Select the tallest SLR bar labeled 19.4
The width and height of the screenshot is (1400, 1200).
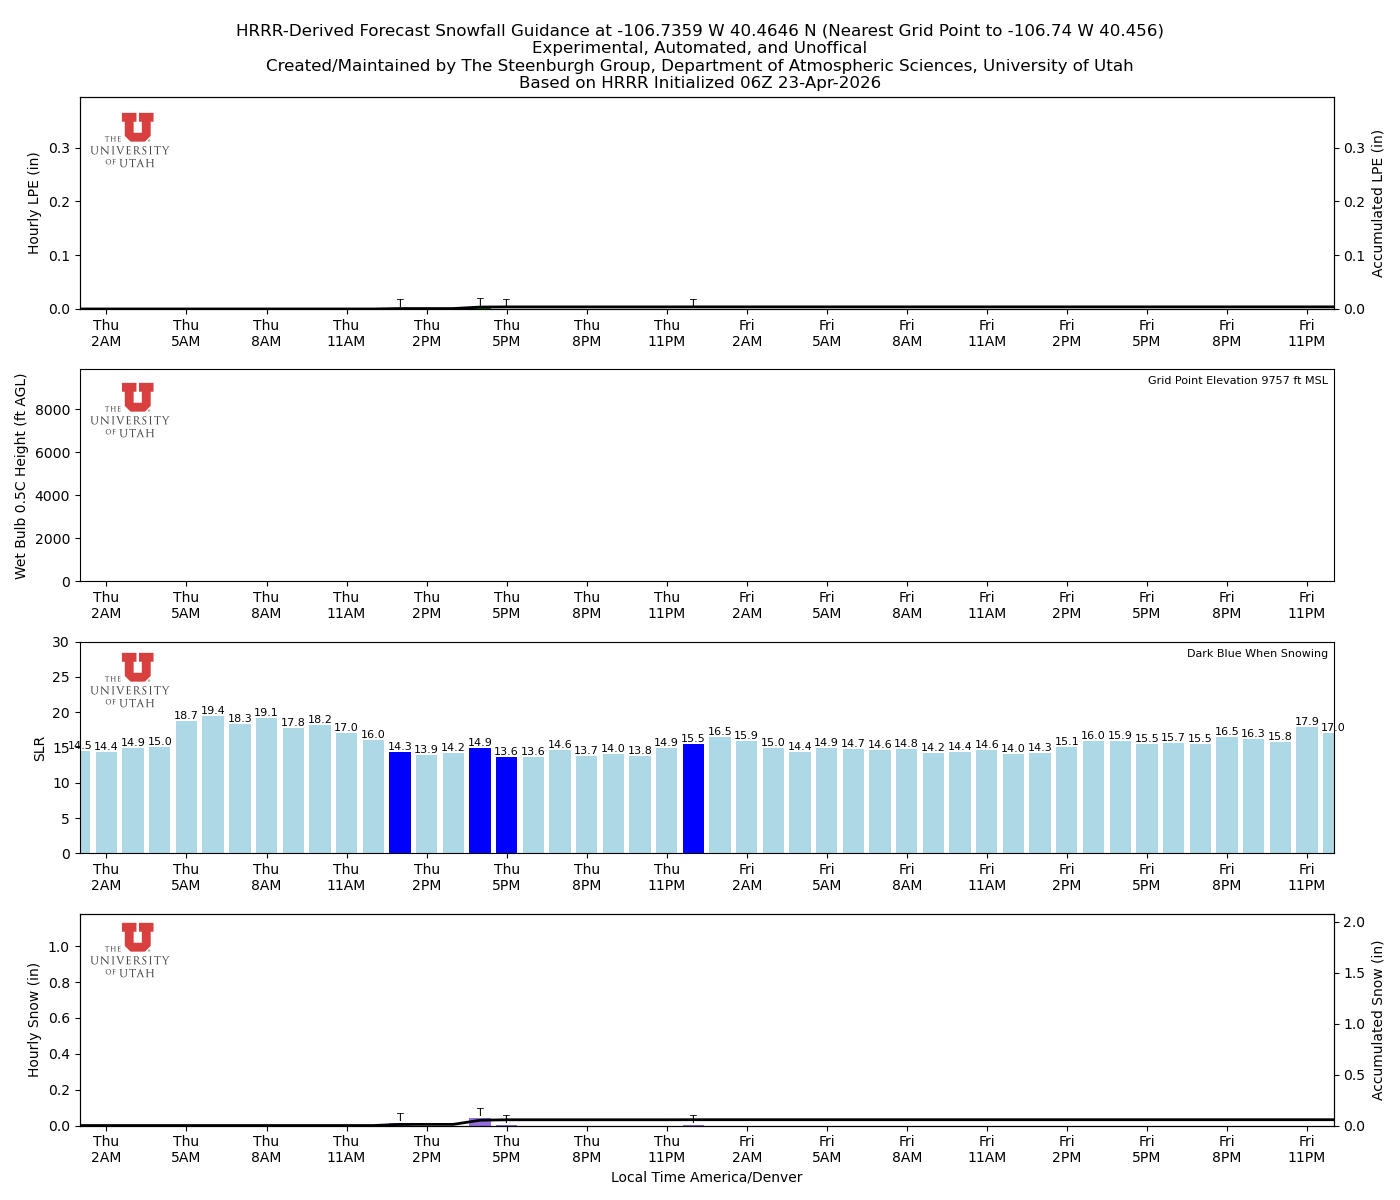tap(213, 784)
